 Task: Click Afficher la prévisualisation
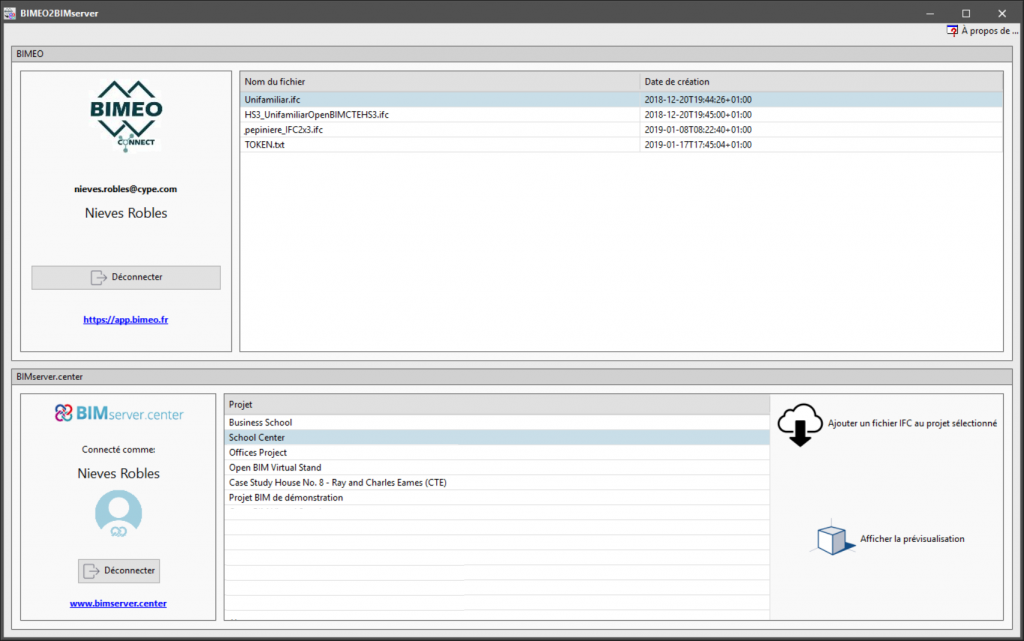(x=912, y=539)
